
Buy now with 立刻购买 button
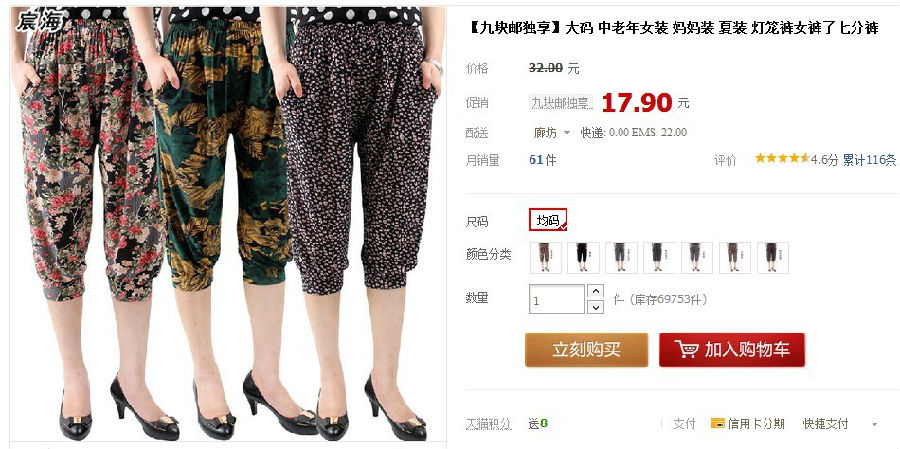pyautogui.click(x=587, y=350)
